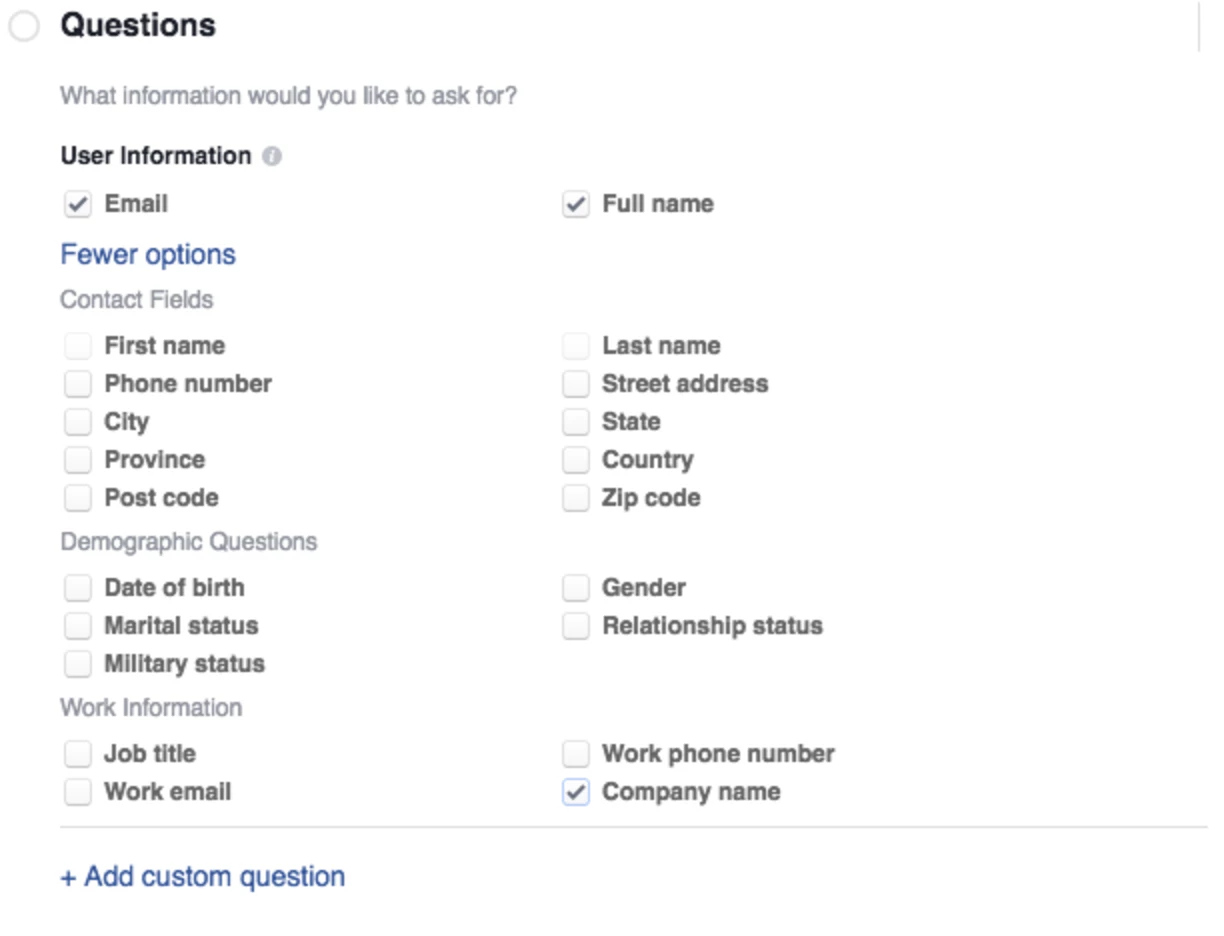Uncheck the Company name checkbox
This screenshot has height=936, width=1224.
click(x=575, y=792)
